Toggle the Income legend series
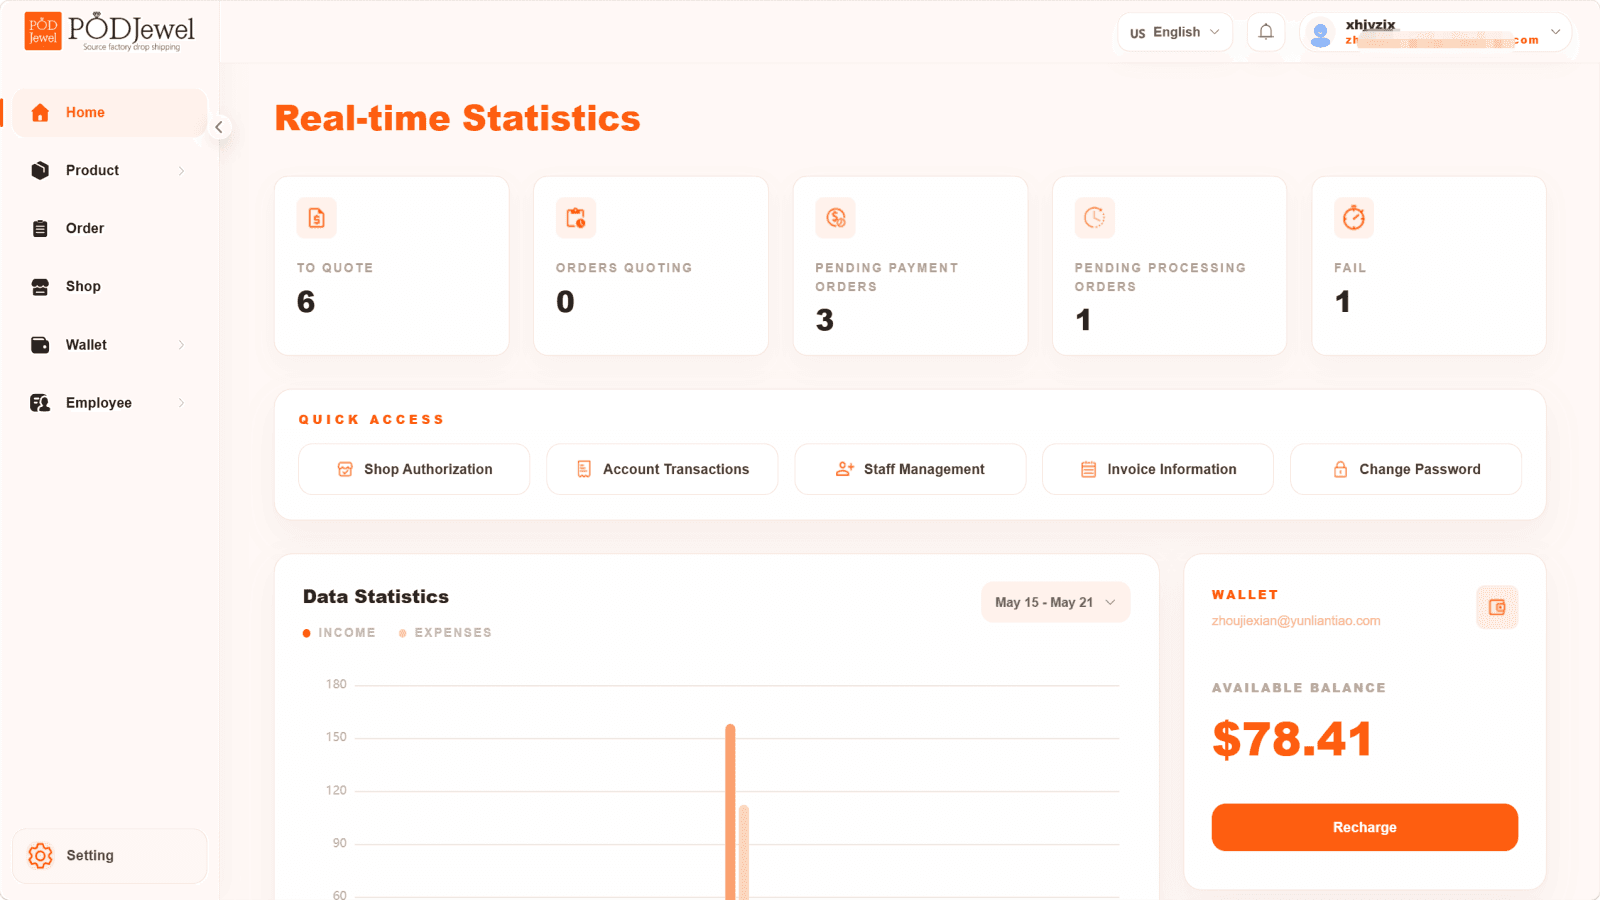Viewport: 1600px width, 900px height. tap(339, 633)
